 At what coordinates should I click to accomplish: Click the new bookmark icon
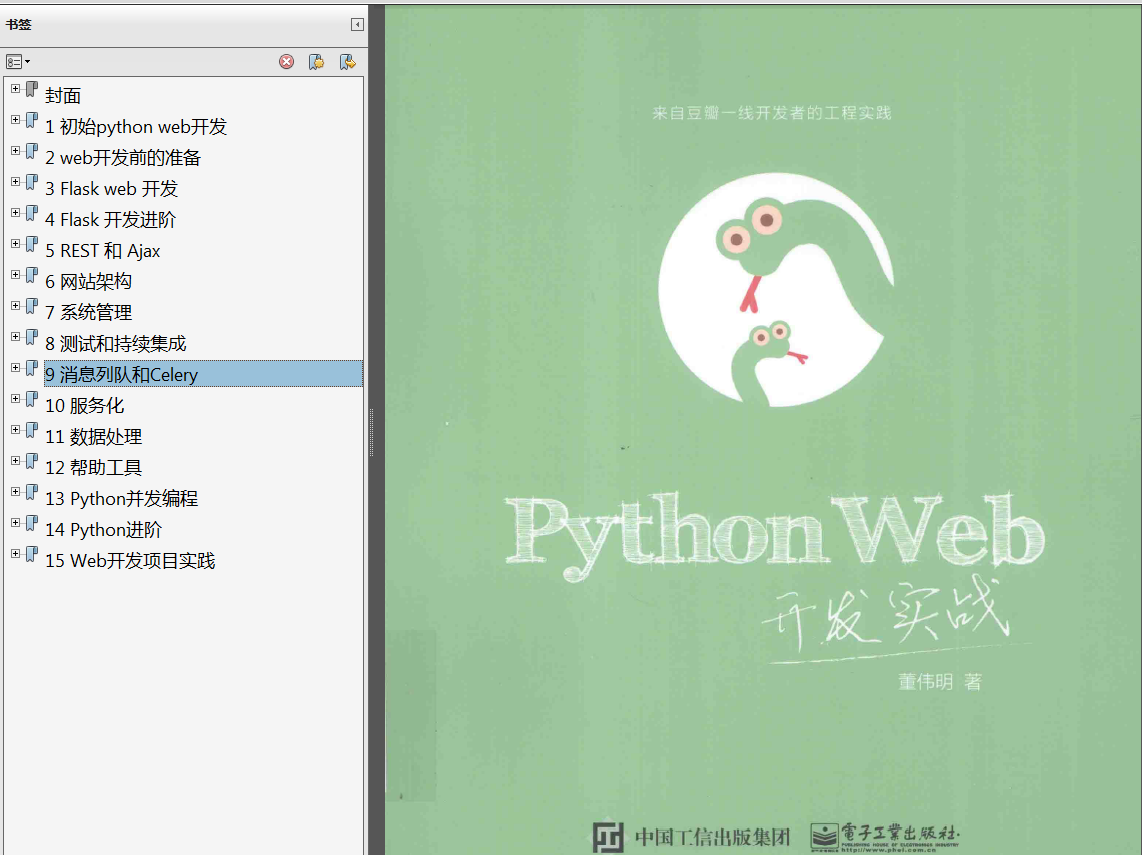(x=316, y=62)
